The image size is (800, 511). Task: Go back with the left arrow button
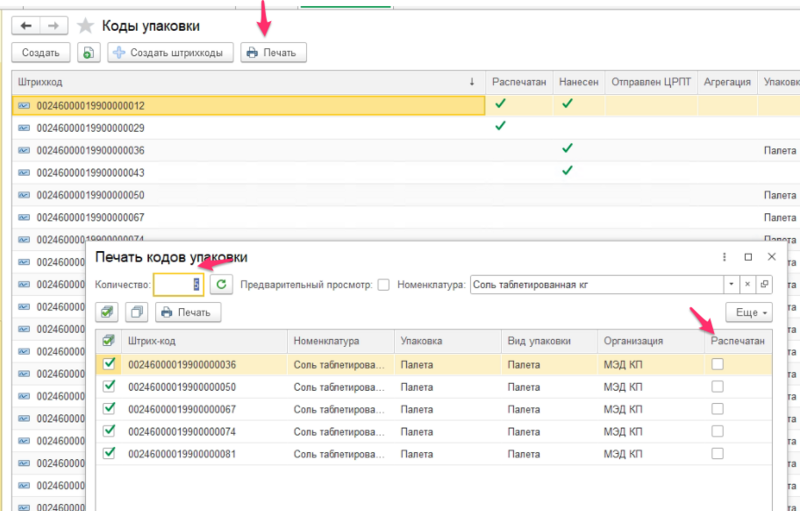tap(26, 25)
